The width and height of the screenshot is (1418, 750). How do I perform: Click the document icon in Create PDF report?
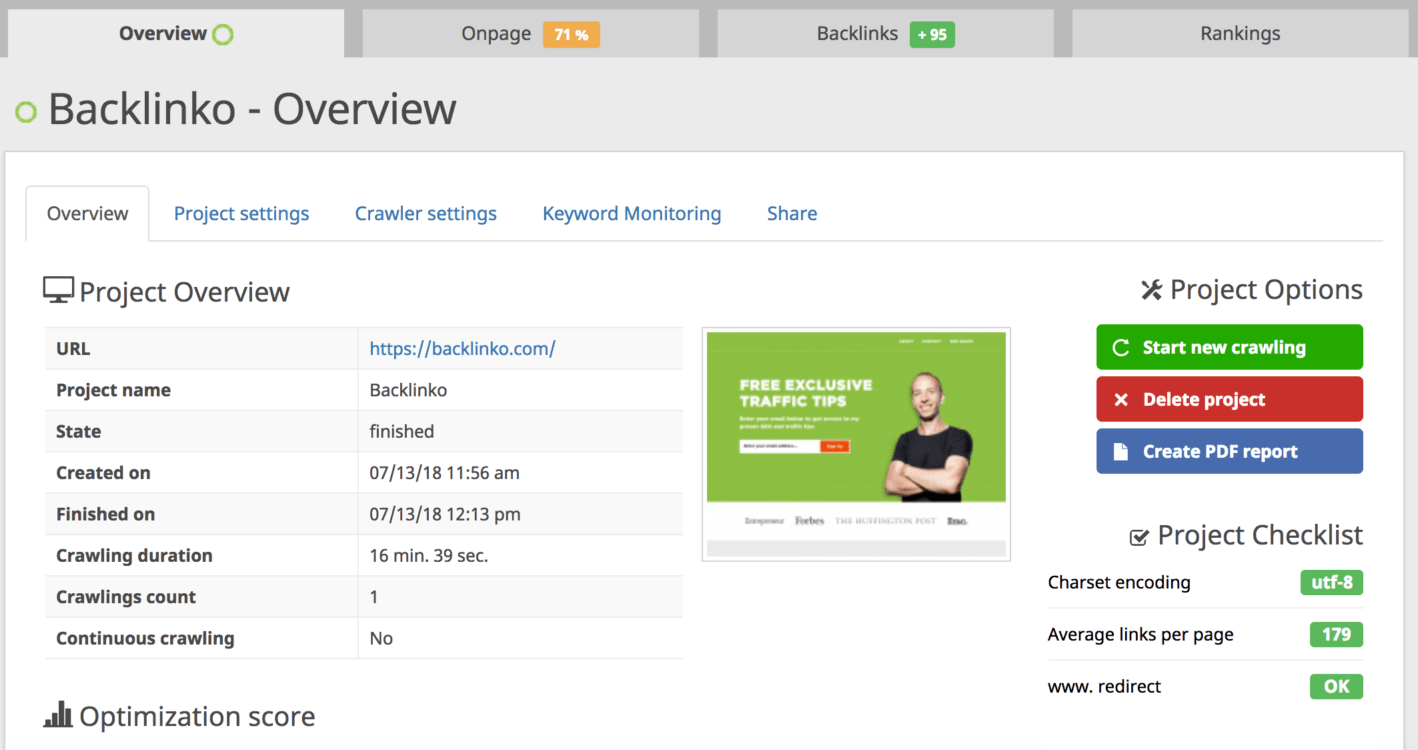click(1121, 452)
